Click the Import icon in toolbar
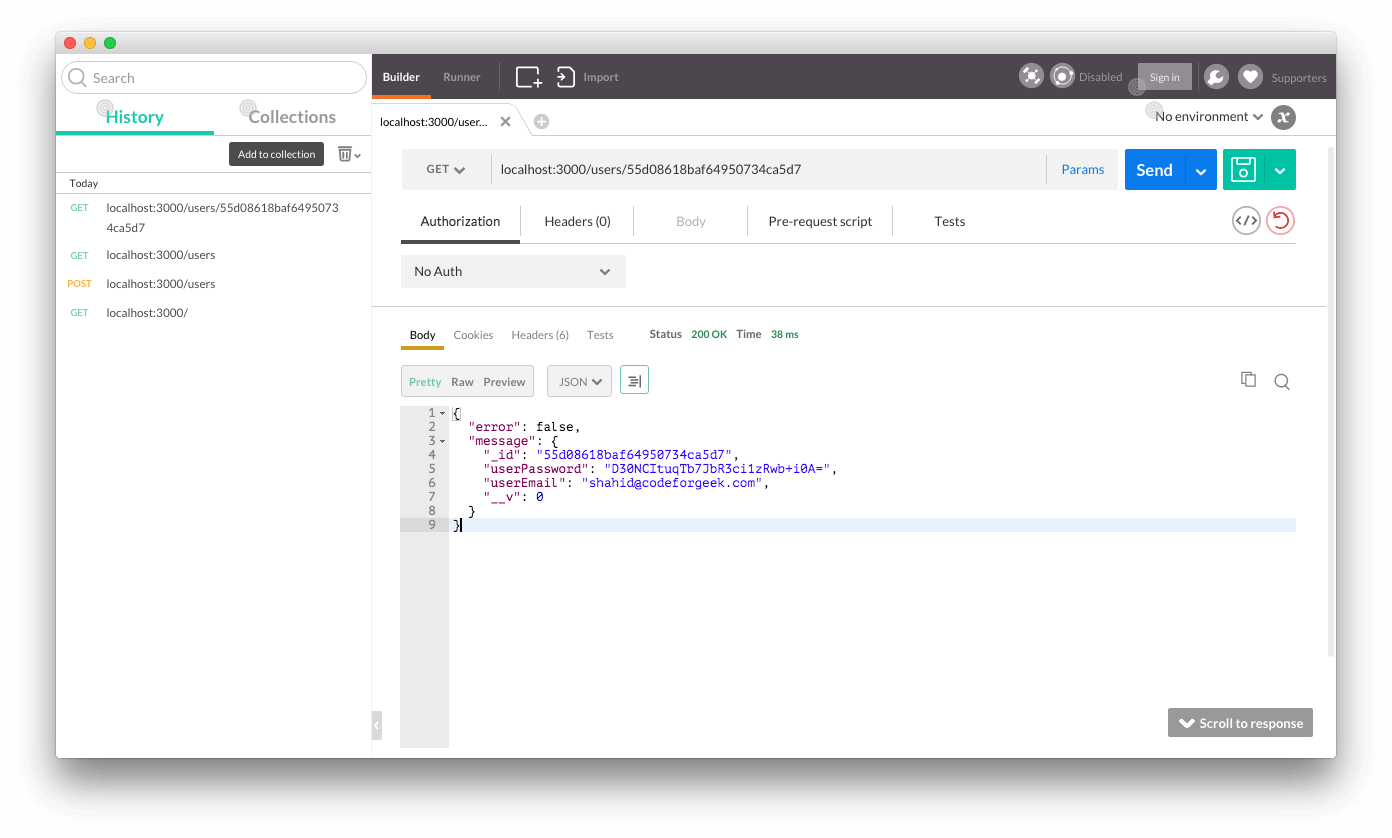1392x838 pixels. [x=566, y=77]
